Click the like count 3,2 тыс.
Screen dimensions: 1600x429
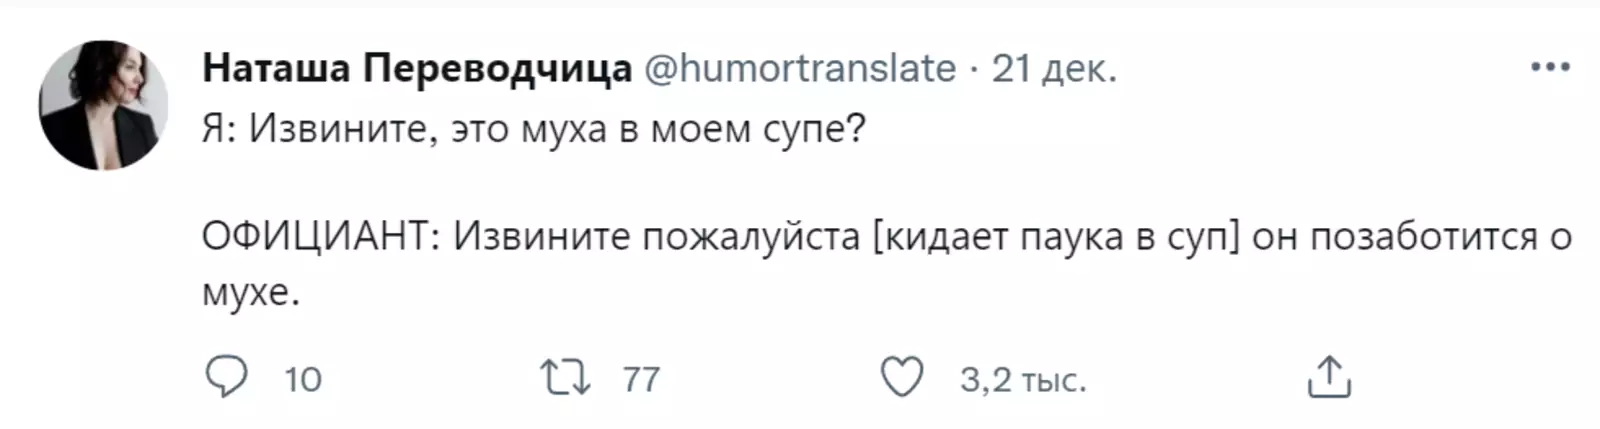click(1022, 380)
